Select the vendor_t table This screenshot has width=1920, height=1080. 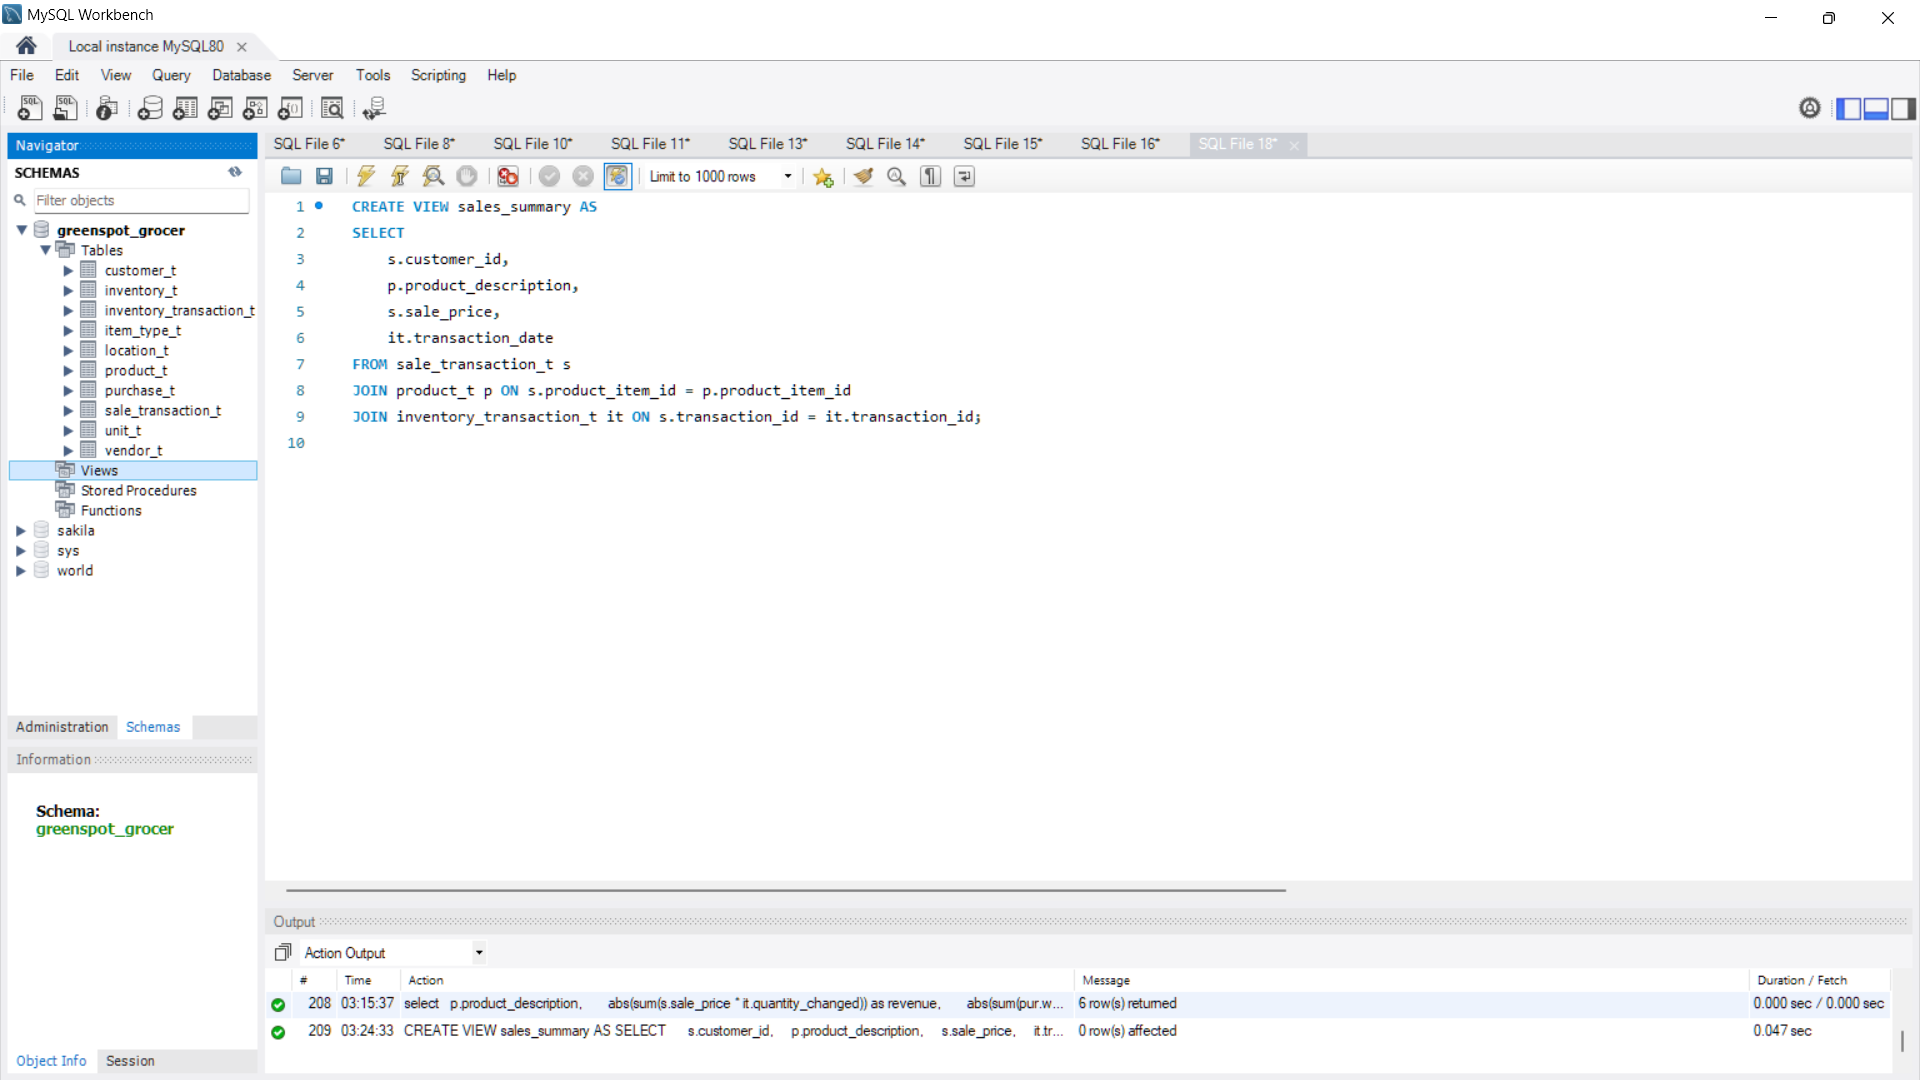point(133,450)
